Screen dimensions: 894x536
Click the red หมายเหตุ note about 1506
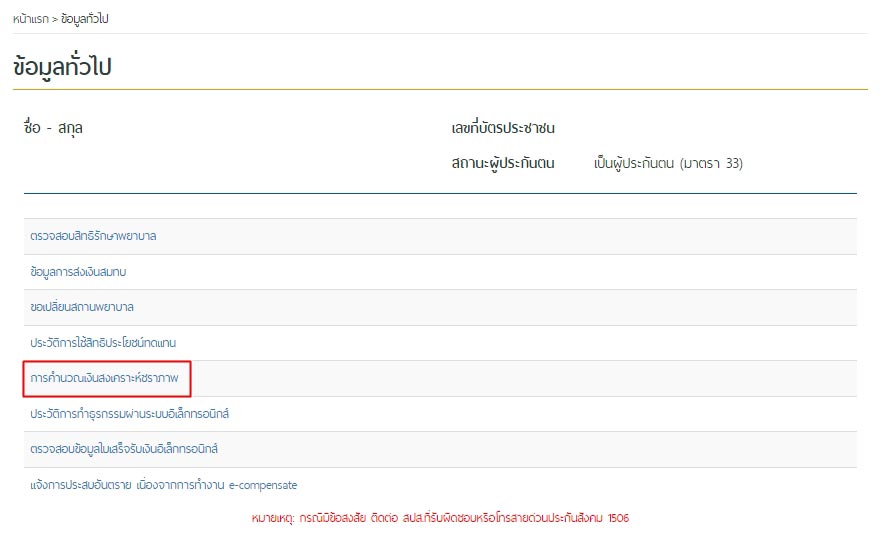440,518
